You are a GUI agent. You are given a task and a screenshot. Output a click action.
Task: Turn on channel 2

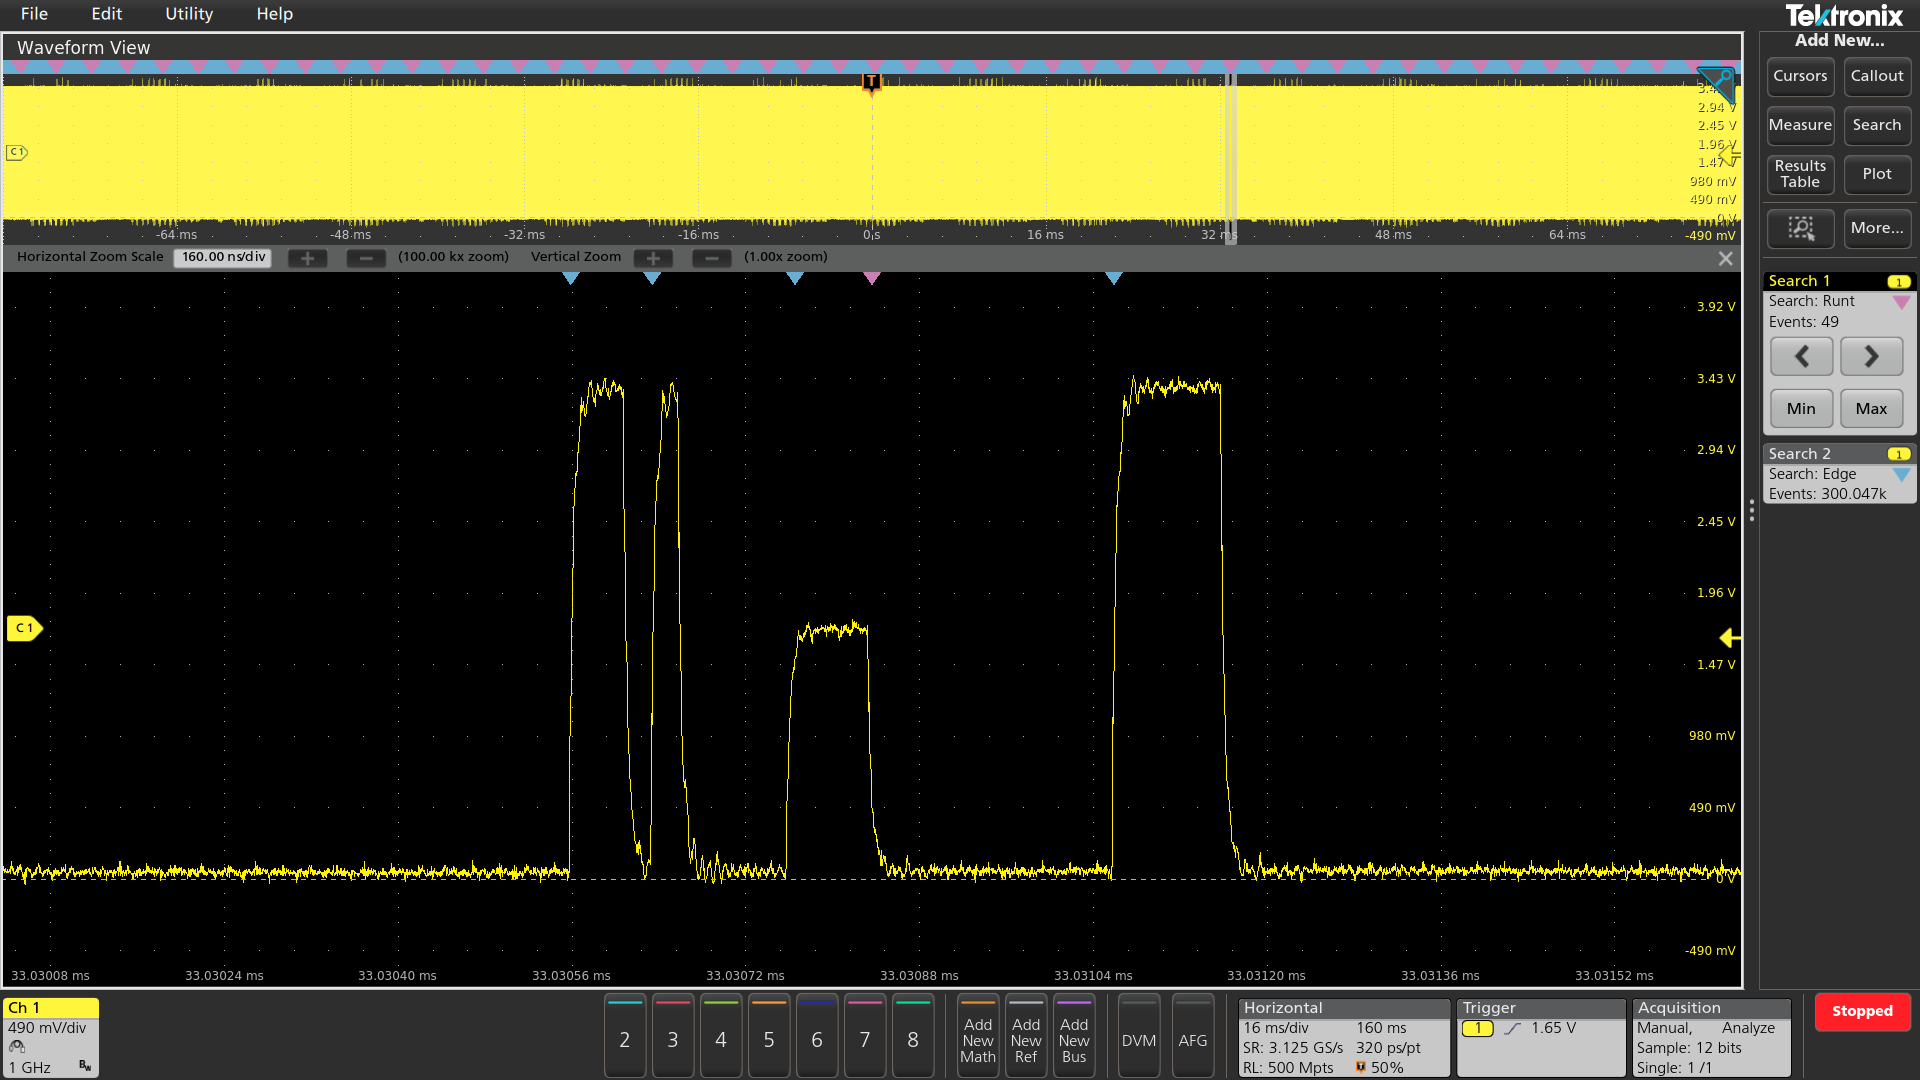(x=625, y=1037)
